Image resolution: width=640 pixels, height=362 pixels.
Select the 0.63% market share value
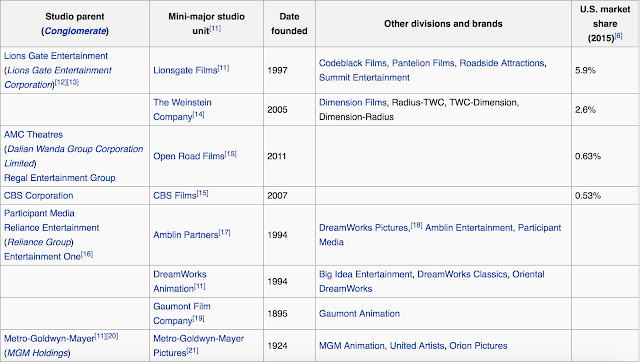click(588, 156)
